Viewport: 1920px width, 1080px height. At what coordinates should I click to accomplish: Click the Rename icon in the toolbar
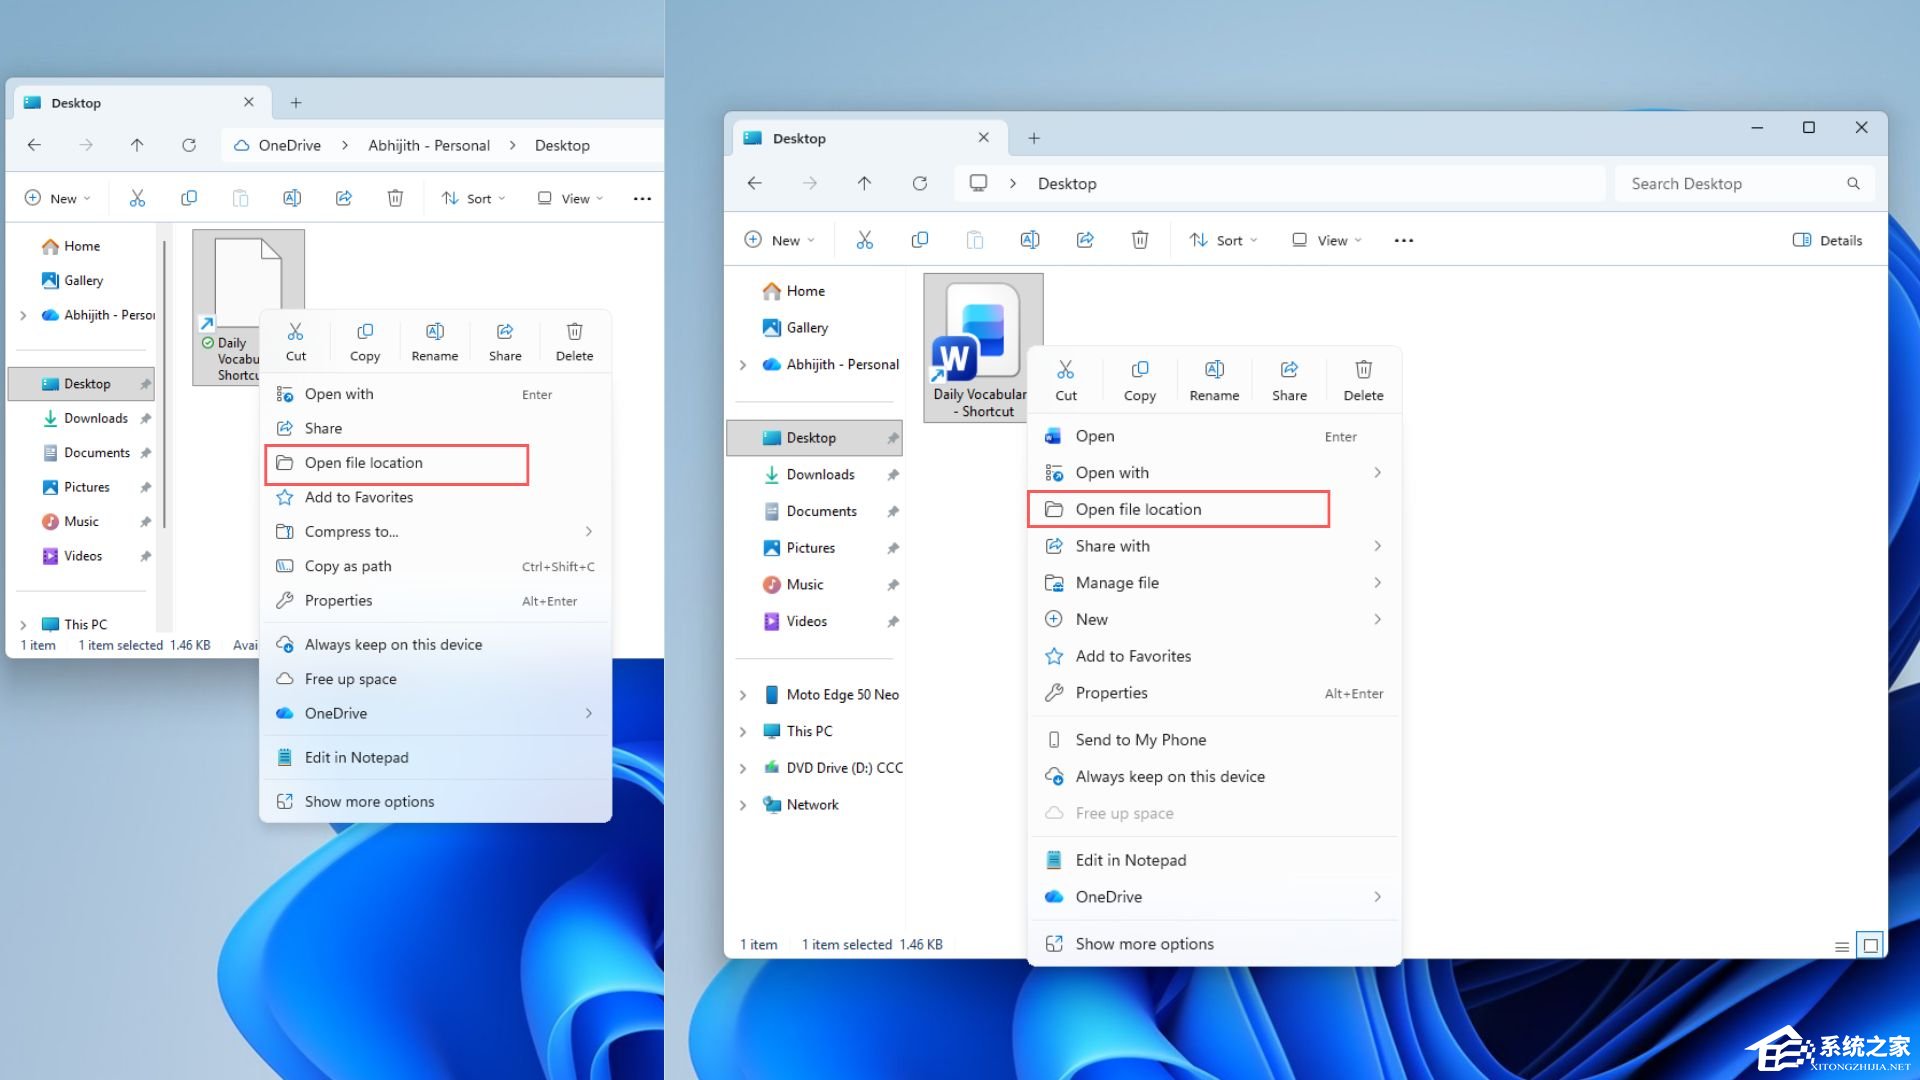click(x=1030, y=240)
